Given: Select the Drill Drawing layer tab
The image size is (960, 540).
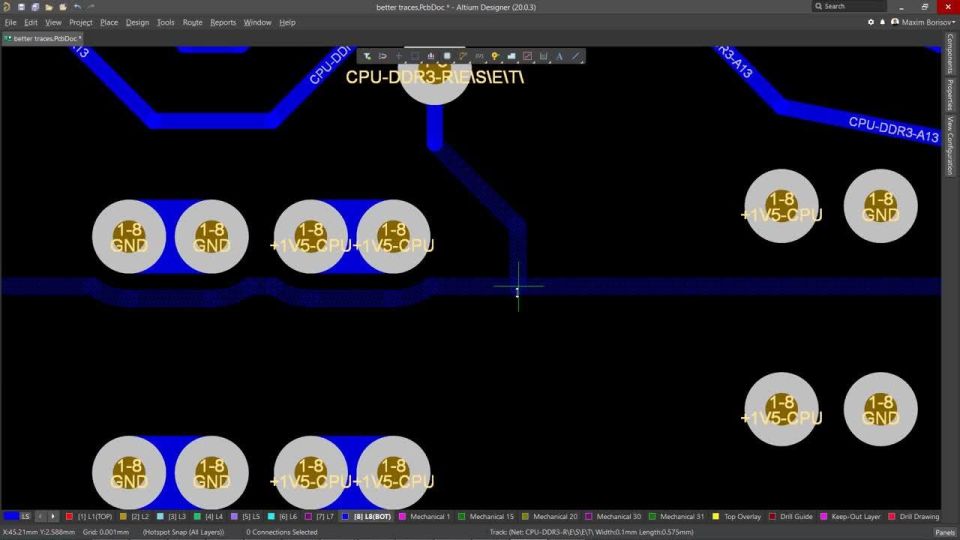Looking at the screenshot, I should [x=913, y=517].
